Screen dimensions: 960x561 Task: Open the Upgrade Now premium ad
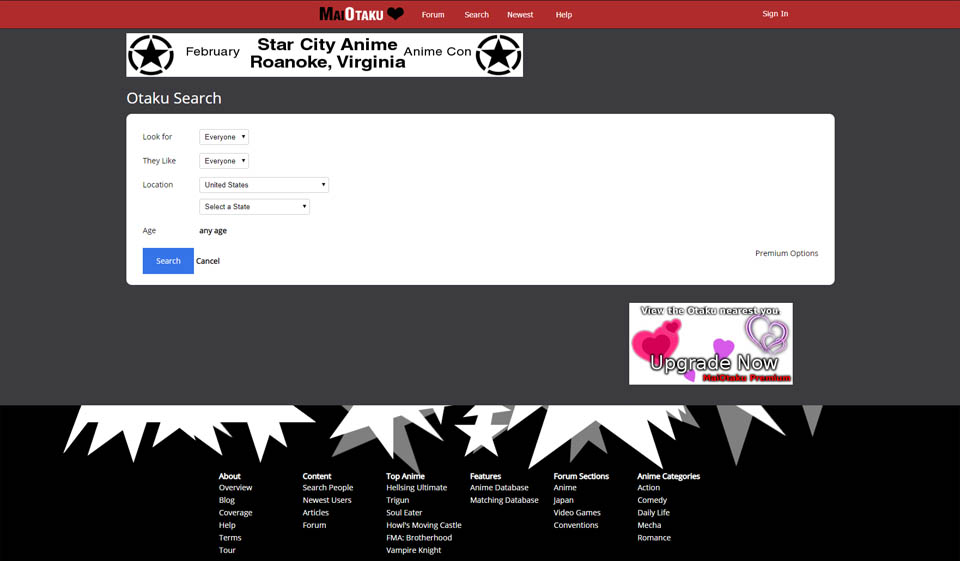click(x=710, y=344)
